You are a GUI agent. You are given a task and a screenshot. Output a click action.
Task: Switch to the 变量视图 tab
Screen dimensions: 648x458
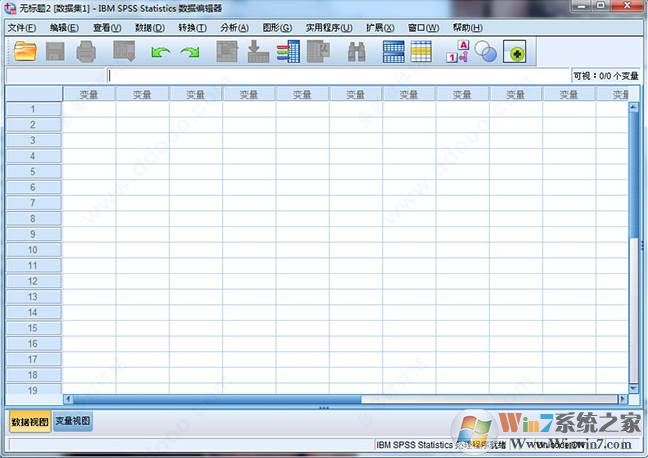(73, 422)
